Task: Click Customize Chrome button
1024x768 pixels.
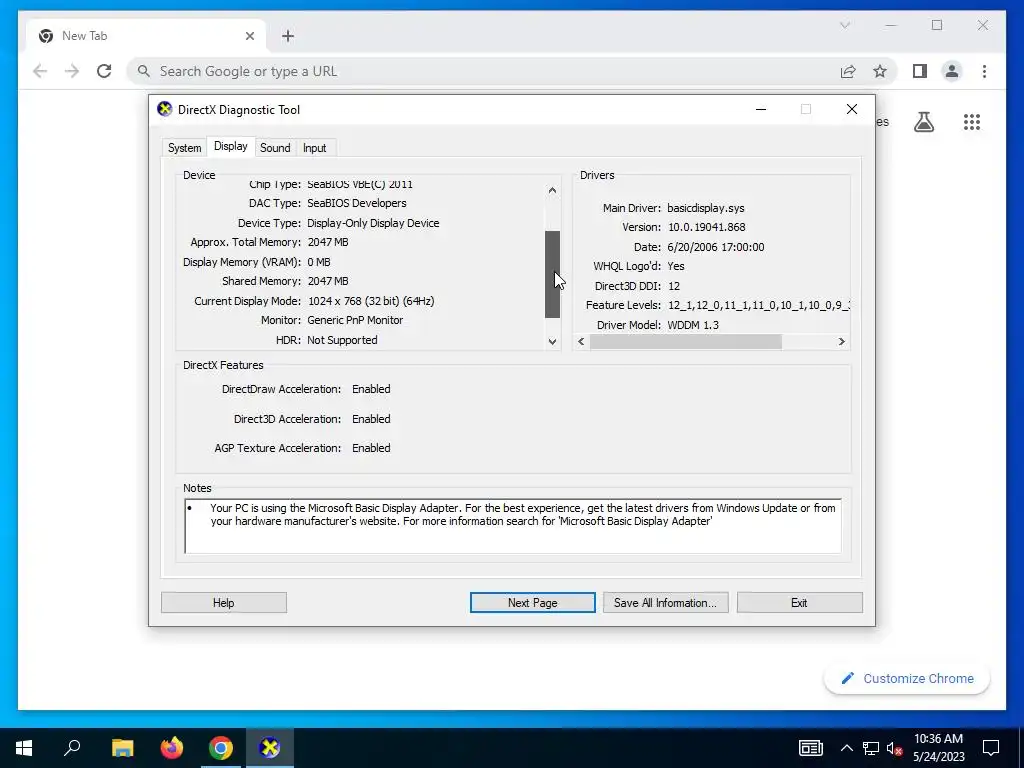Action: pyautogui.click(x=907, y=679)
